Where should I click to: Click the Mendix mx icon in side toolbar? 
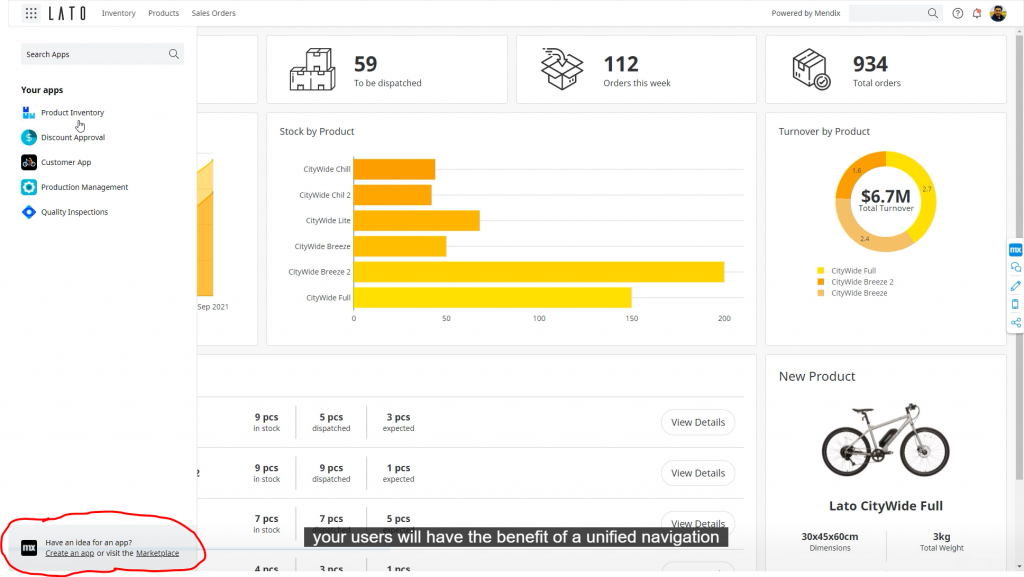pyautogui.click(x=1015, y=249)
